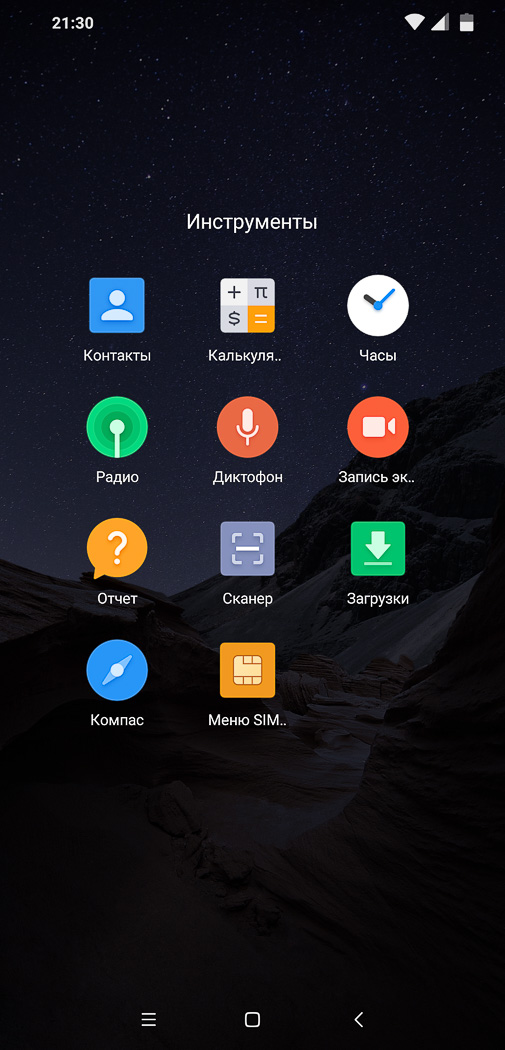This screenshot has height=1050, width=505.
Task: Tap the 21:30 clock in status bar
Action: [x=72, y=23]
